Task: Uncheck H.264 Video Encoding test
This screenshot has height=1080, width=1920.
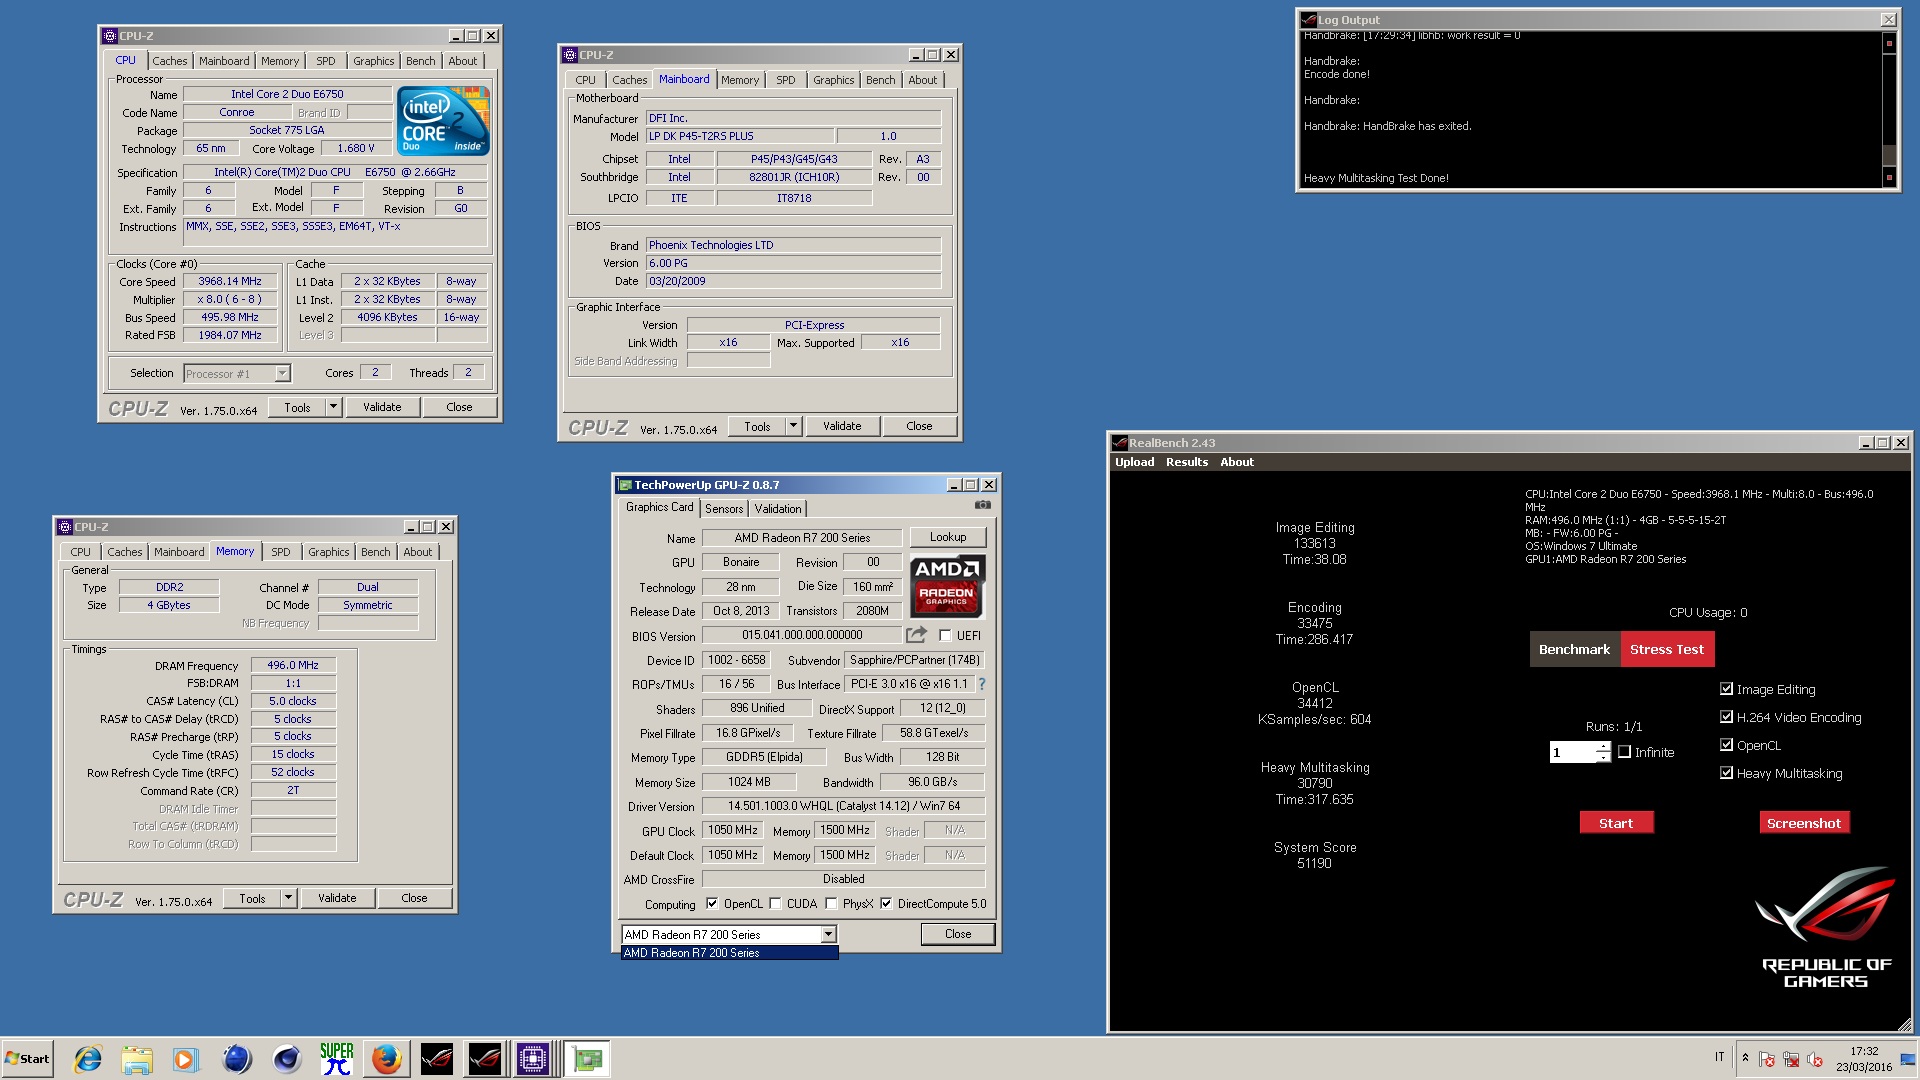Action: pyautogui.click(x=1726, y=716)
